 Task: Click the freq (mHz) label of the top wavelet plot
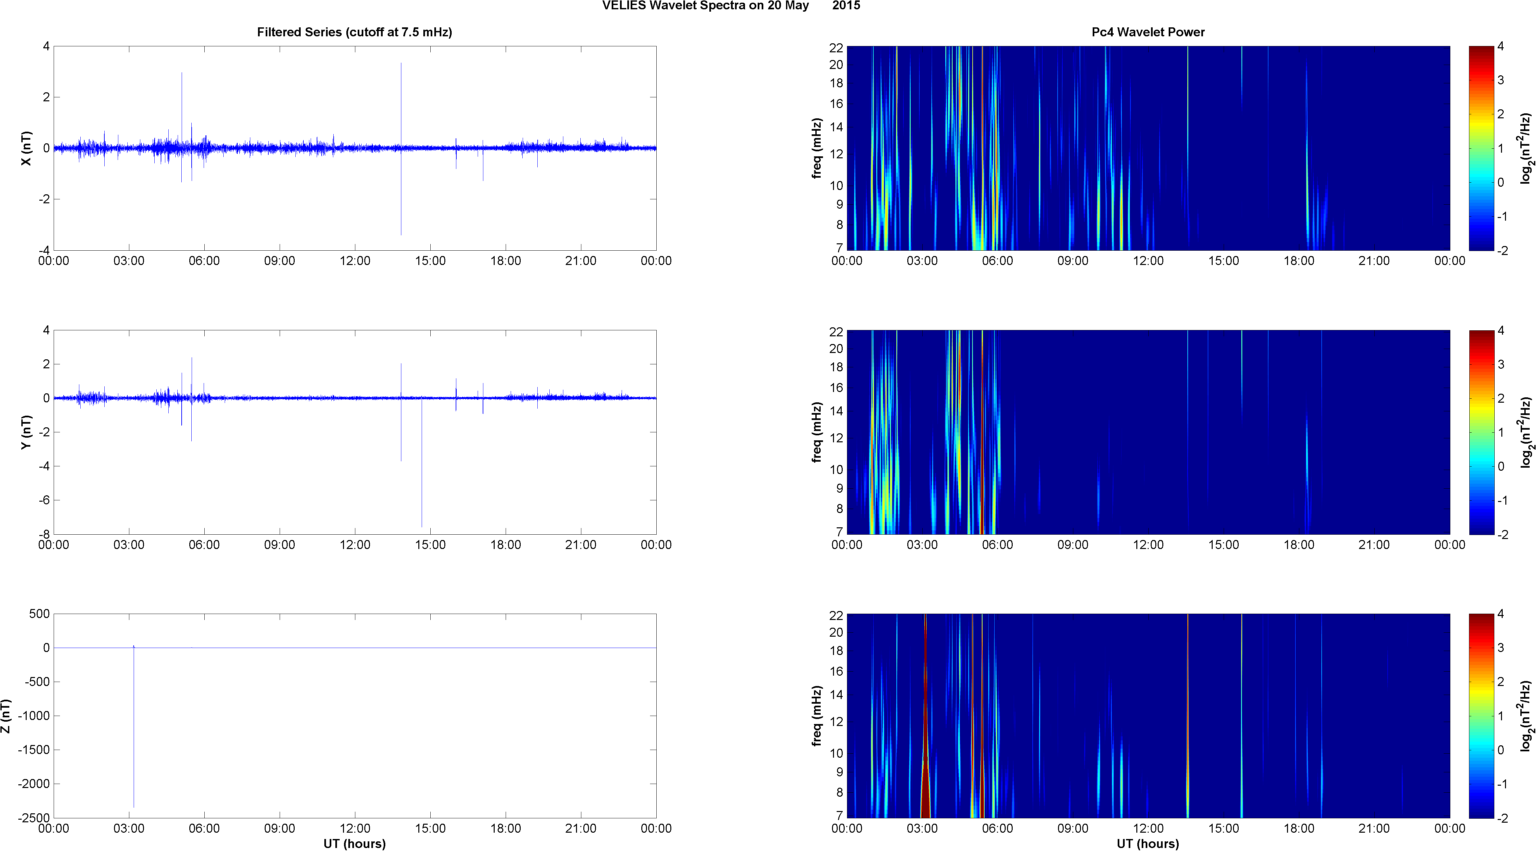point(817,148)
